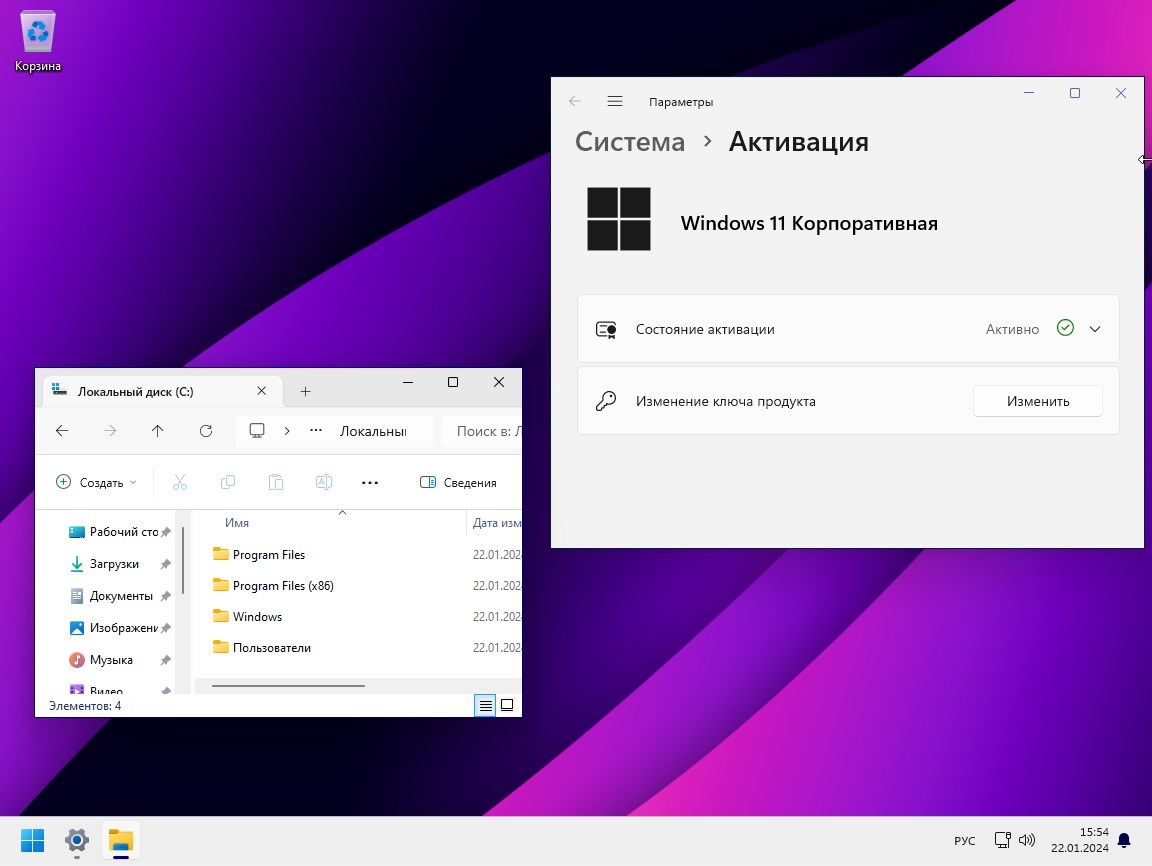This screenshot has height=866, width=1152.
Task: Click the This PC monitor icon in address bar
Action: point(257,431)
